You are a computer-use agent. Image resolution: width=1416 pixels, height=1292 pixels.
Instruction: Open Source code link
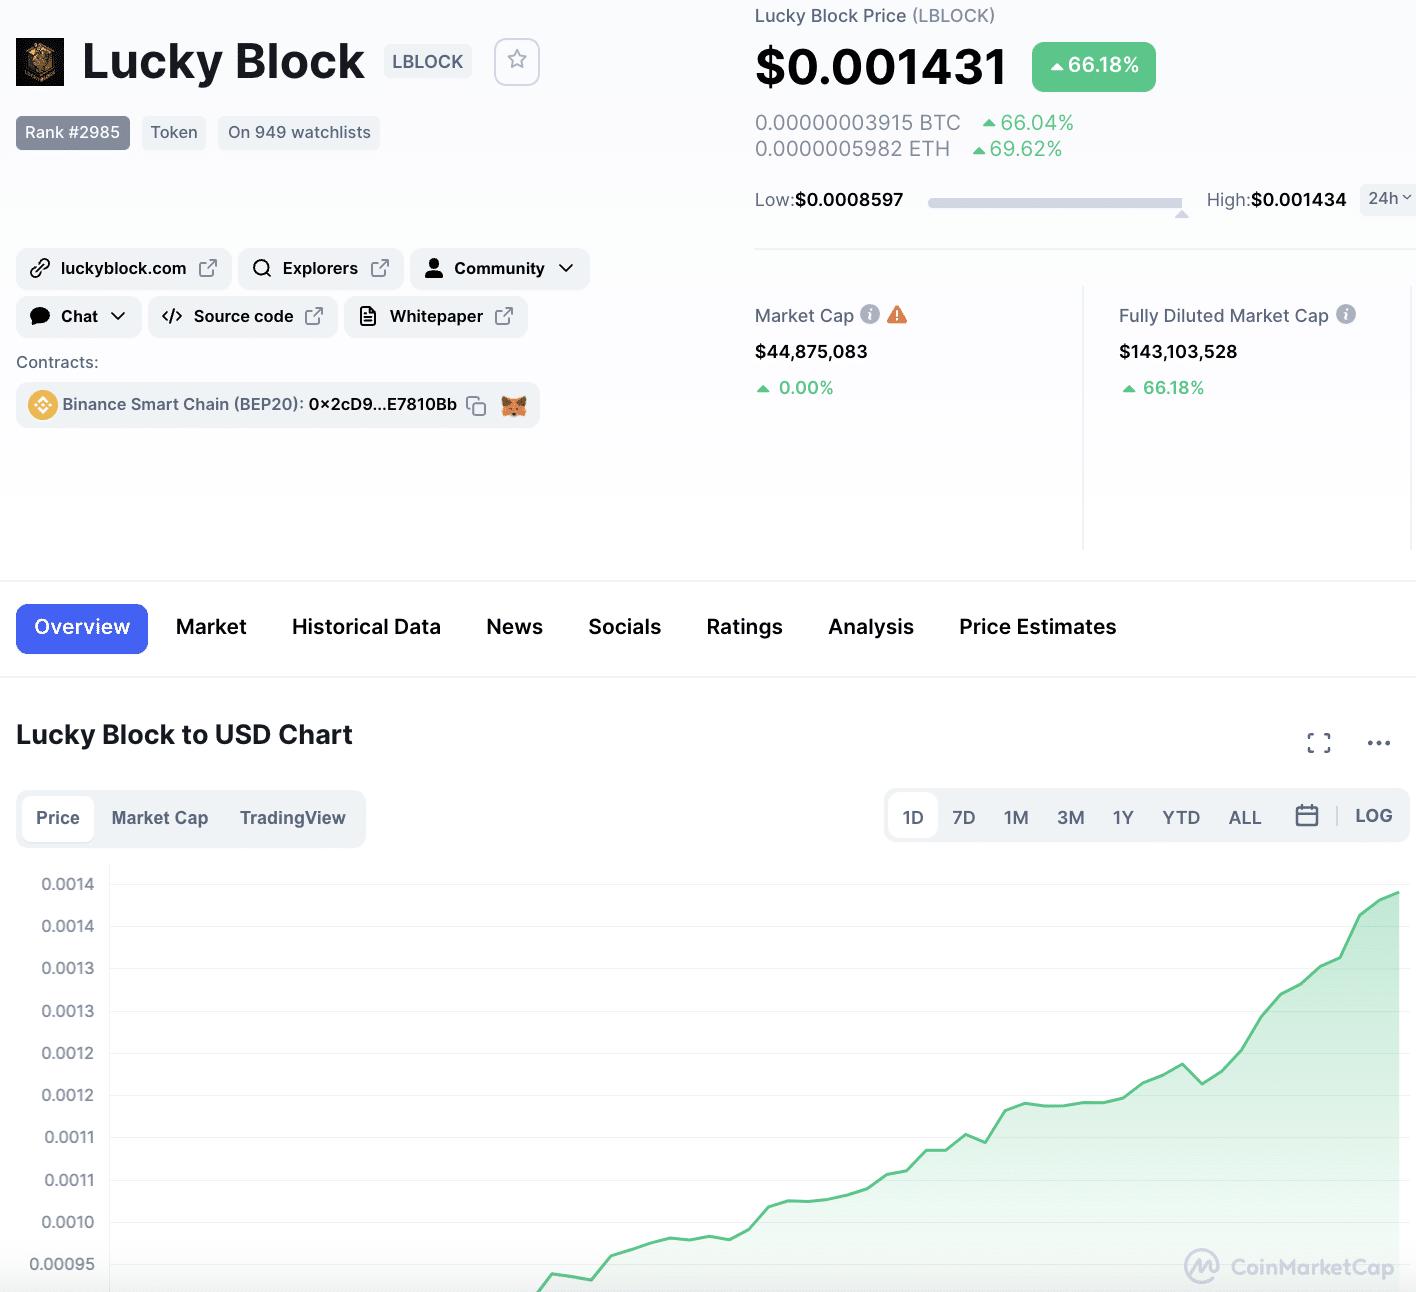coord(243,316)
